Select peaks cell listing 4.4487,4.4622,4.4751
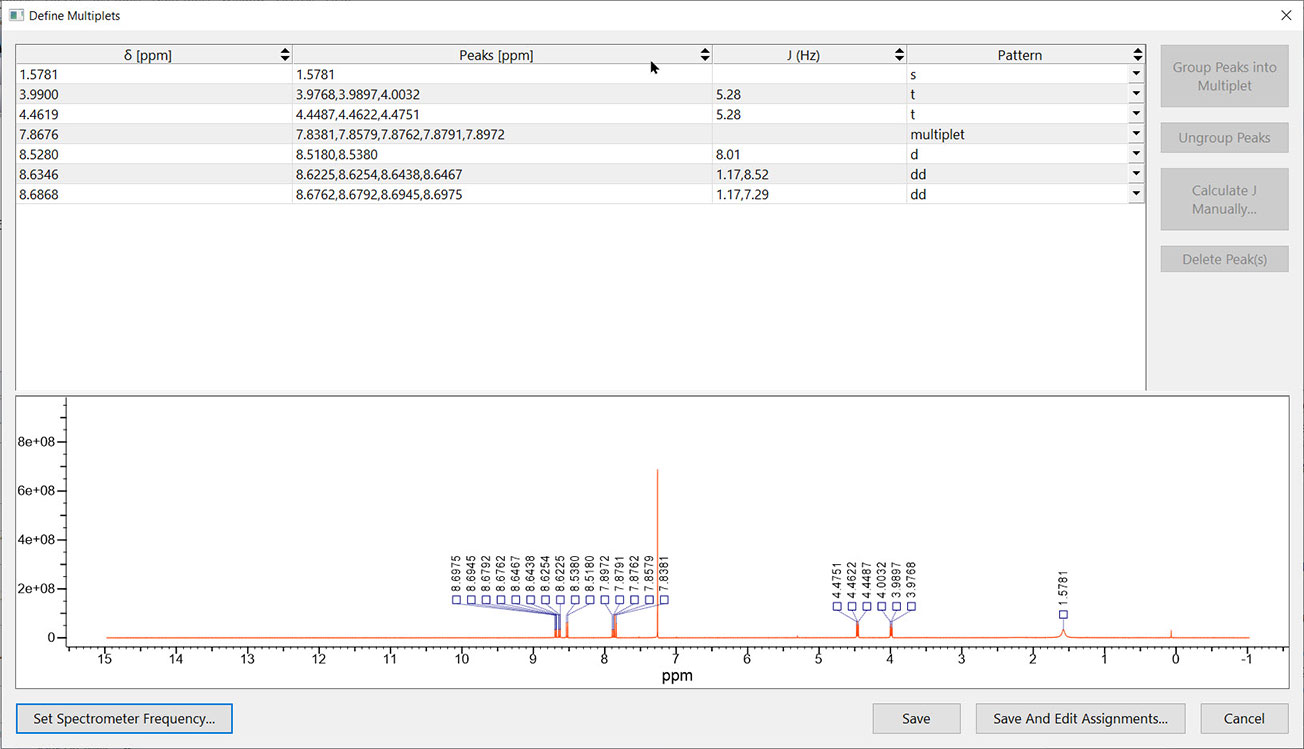The height and width of the screenshot is (749, 1304). (500, 115)
